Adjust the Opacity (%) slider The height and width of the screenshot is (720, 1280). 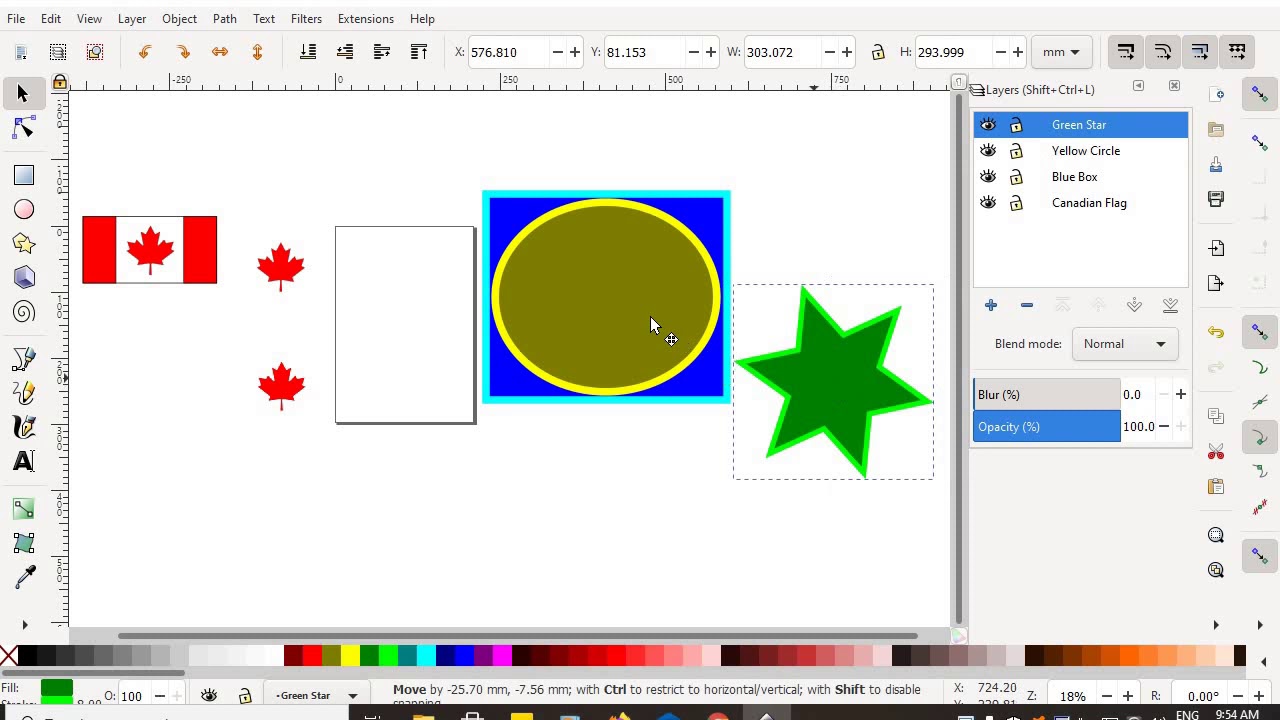[x=1047, y=427]
